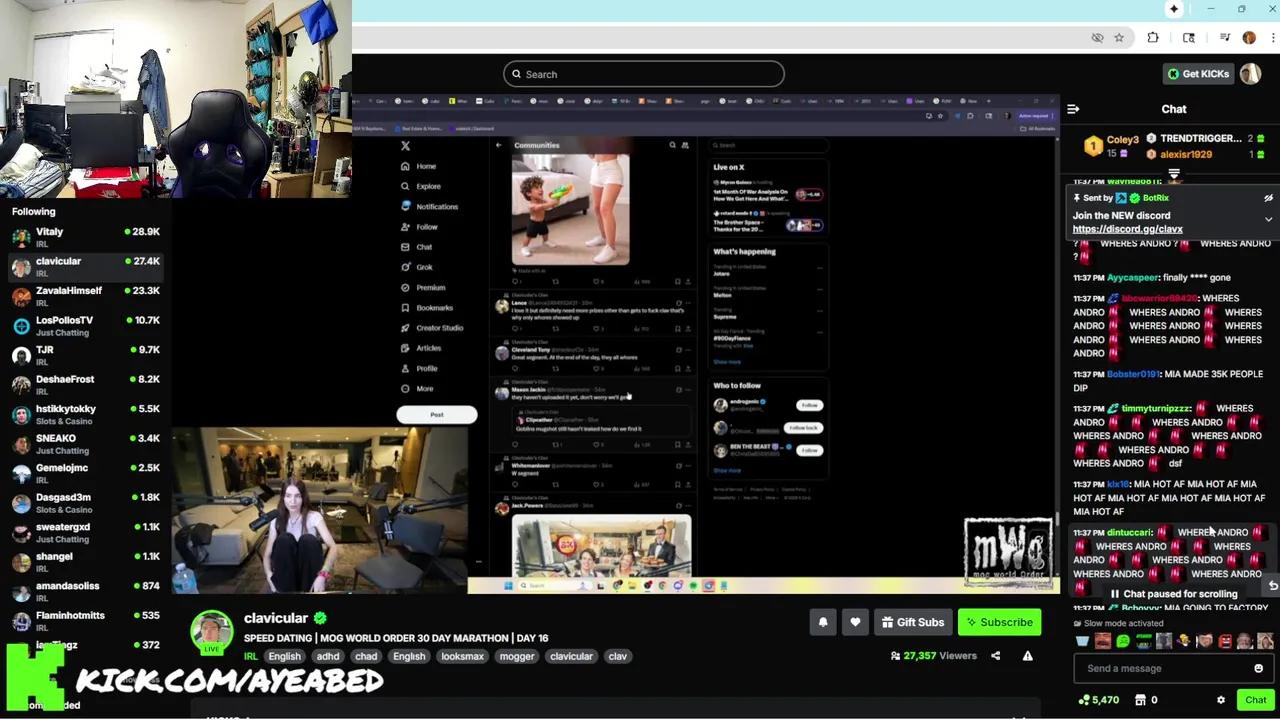Image resolution: width=1280 pixels, height=720 pixels.
Task: Select the IRL category link
Action: 251,656
